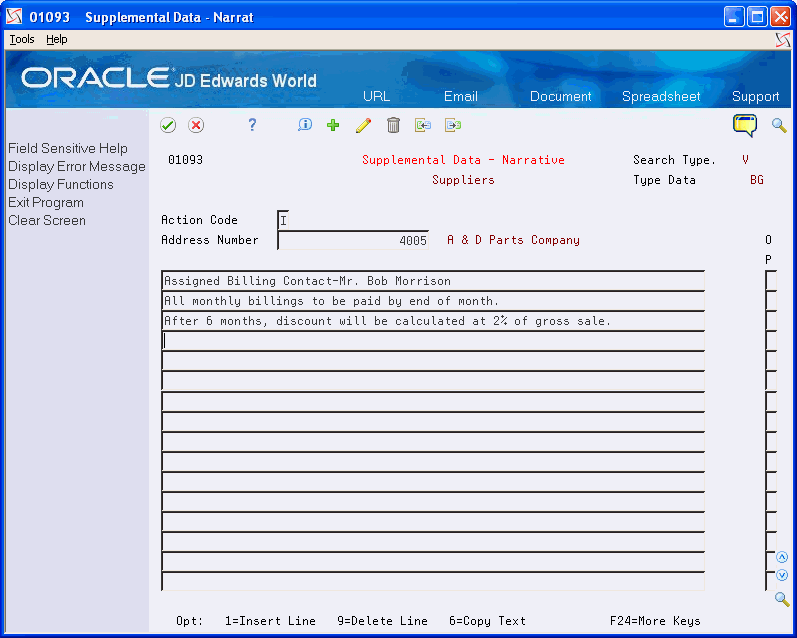The image size is (797, 638).
Task: Click the red X cancel icon
Action: coord(196,125)
